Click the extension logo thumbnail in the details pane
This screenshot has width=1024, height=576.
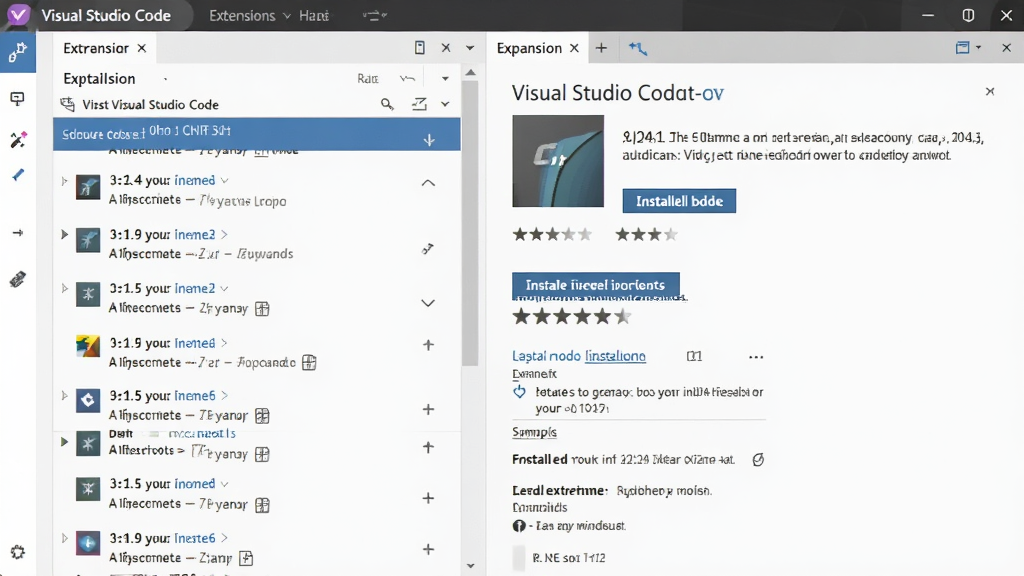tap(558, 161)
